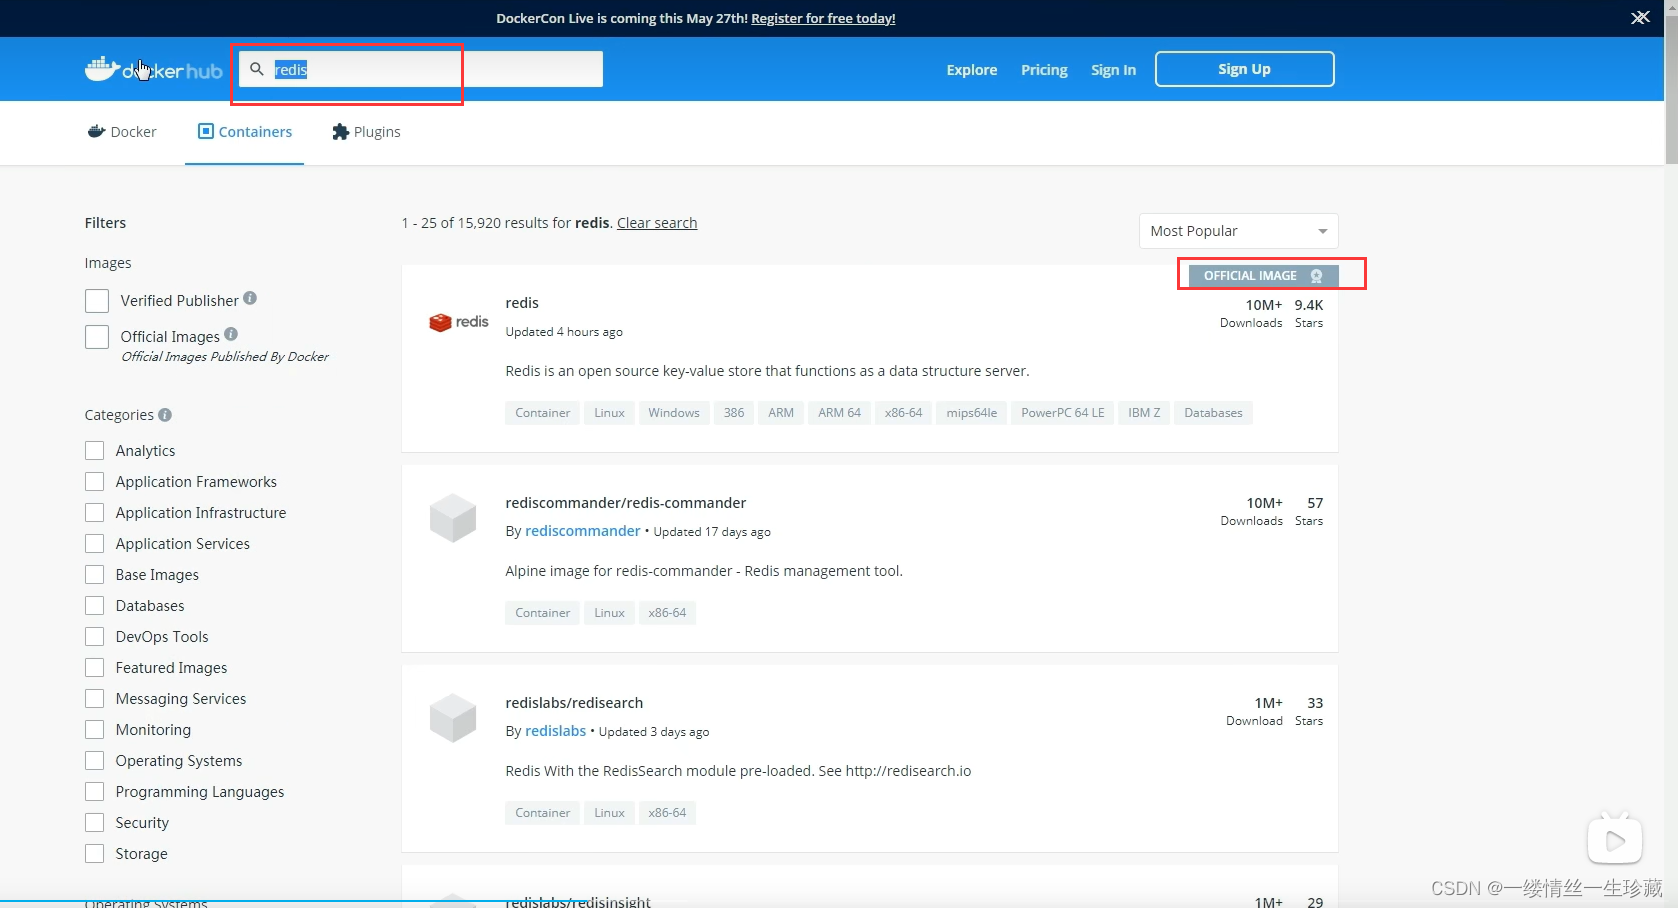Check the Storage category
The height and width of the screenshot is (908, 1678).
pyautogui.click(x=95, y=853)
